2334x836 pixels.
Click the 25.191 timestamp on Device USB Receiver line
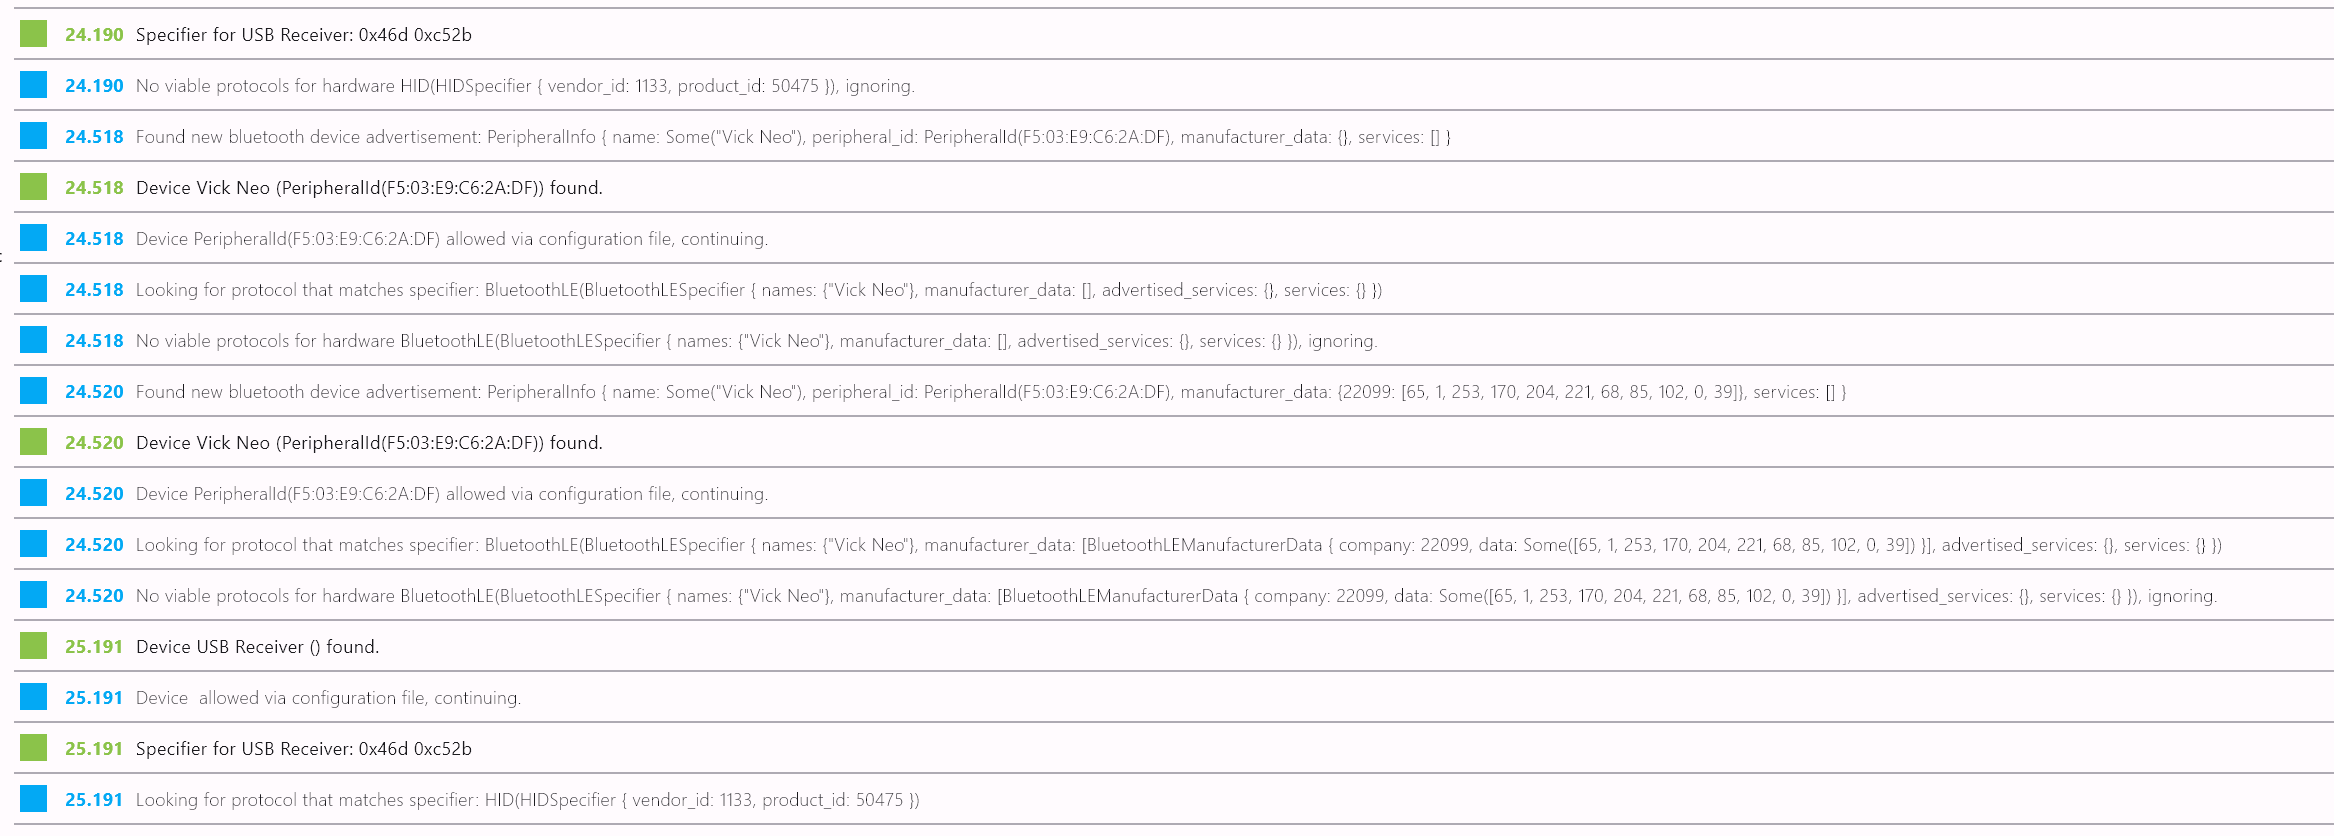[x=94, y=647]
